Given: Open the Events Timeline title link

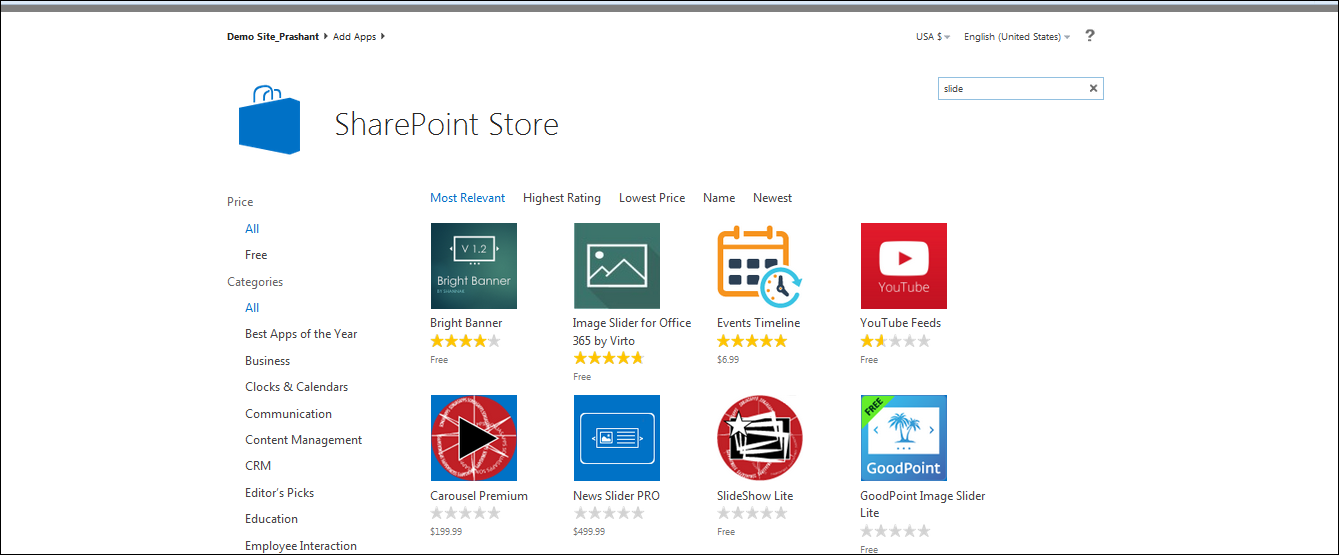Looking at the screenshot, I should point(759,323).
